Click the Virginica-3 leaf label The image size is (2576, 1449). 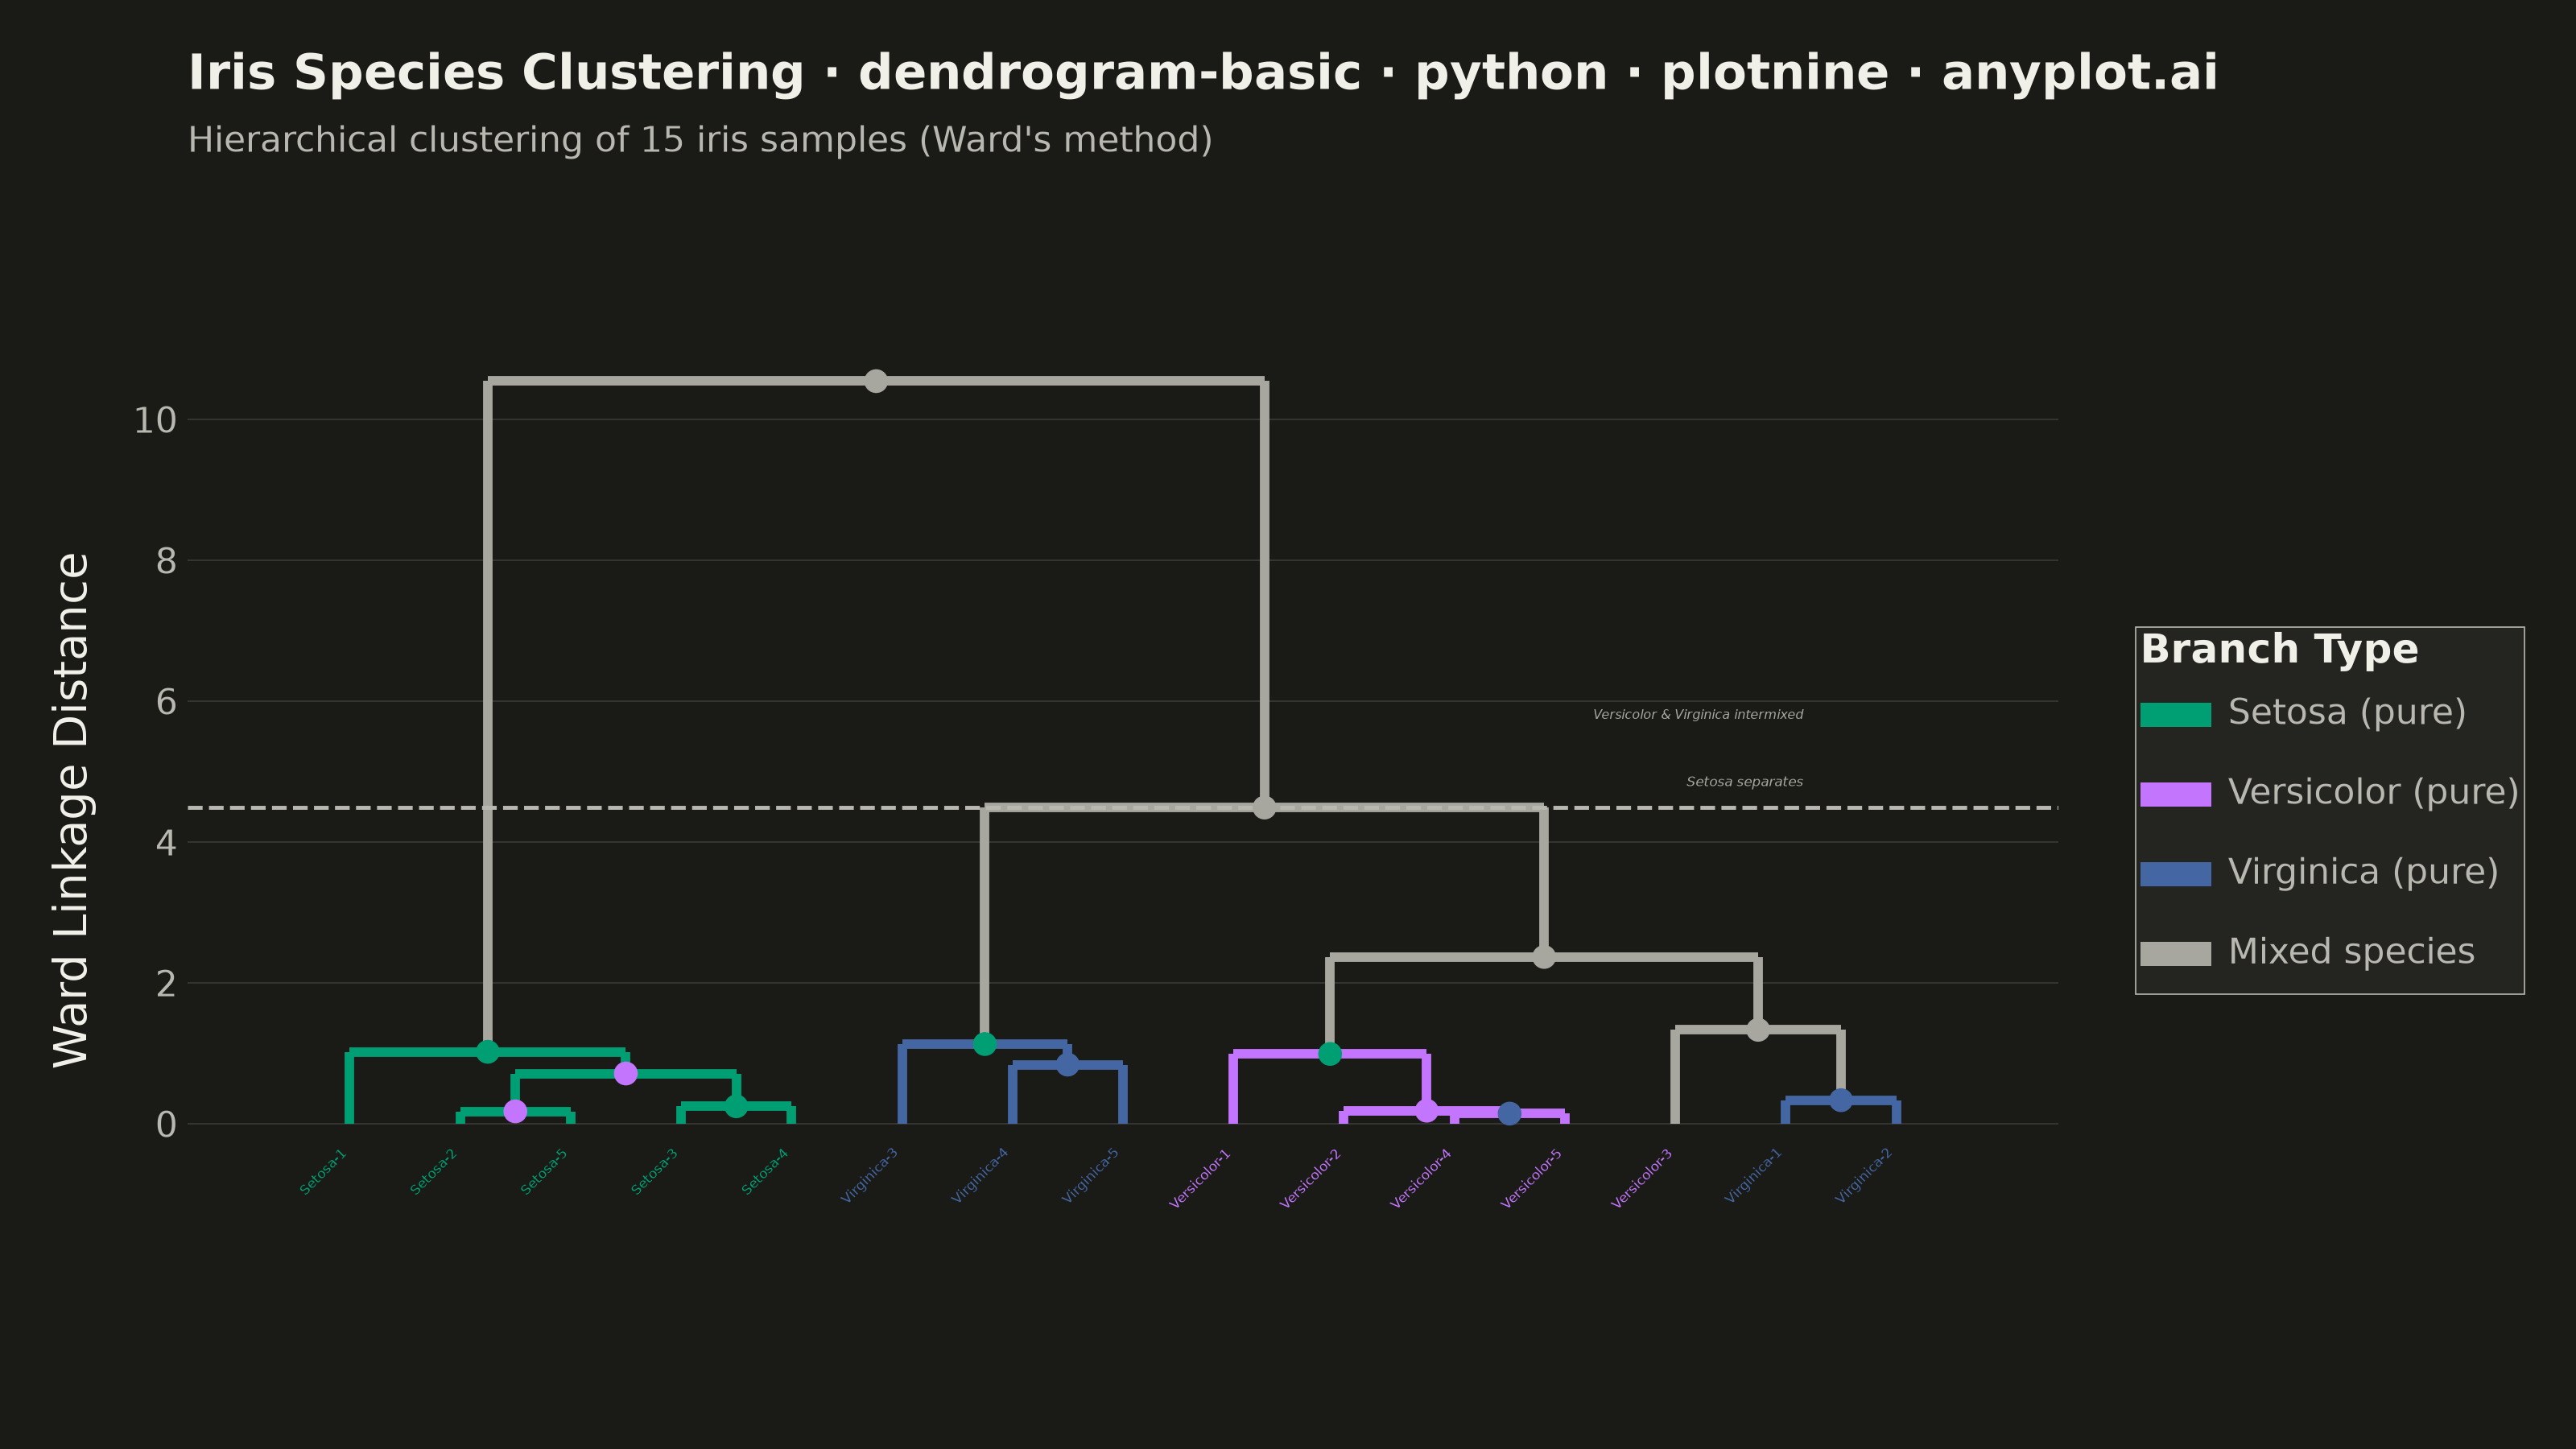(x=870, y=1176)
